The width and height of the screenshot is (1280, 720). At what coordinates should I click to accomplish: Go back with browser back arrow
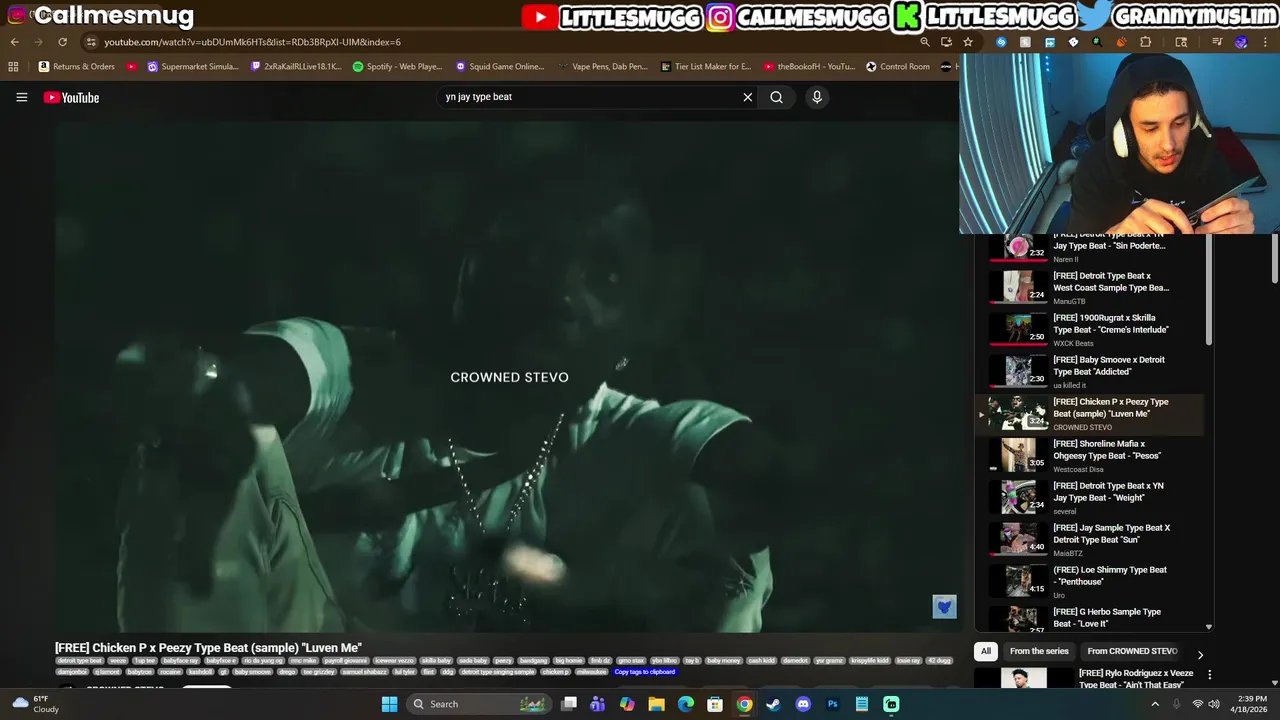(14, 42)
